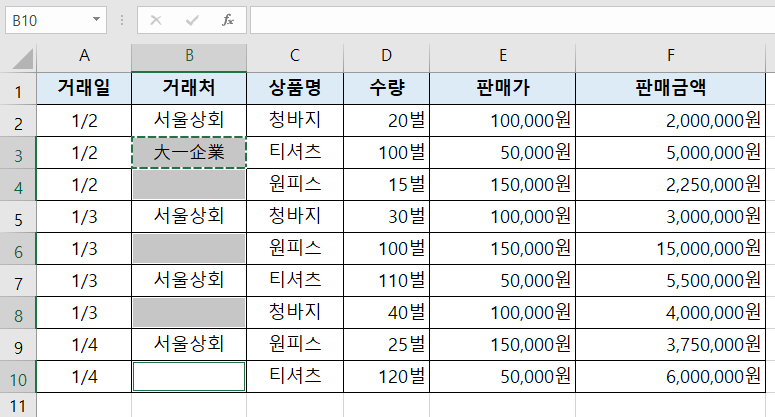Select column D header

[387, 56]
